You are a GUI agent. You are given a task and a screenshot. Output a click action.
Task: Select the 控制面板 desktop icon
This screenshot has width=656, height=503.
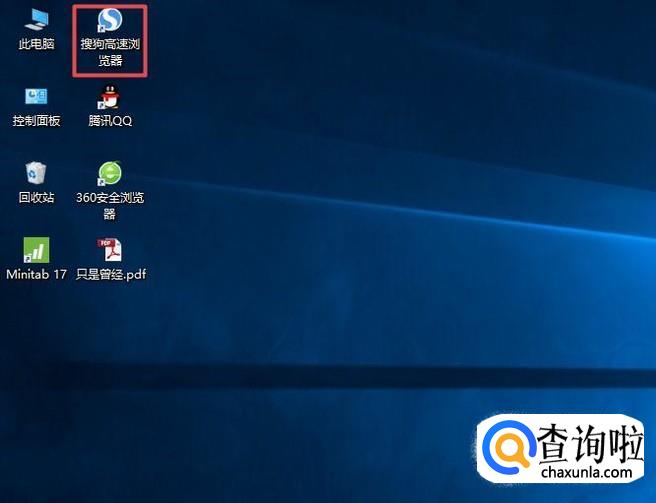coord(36,96)
